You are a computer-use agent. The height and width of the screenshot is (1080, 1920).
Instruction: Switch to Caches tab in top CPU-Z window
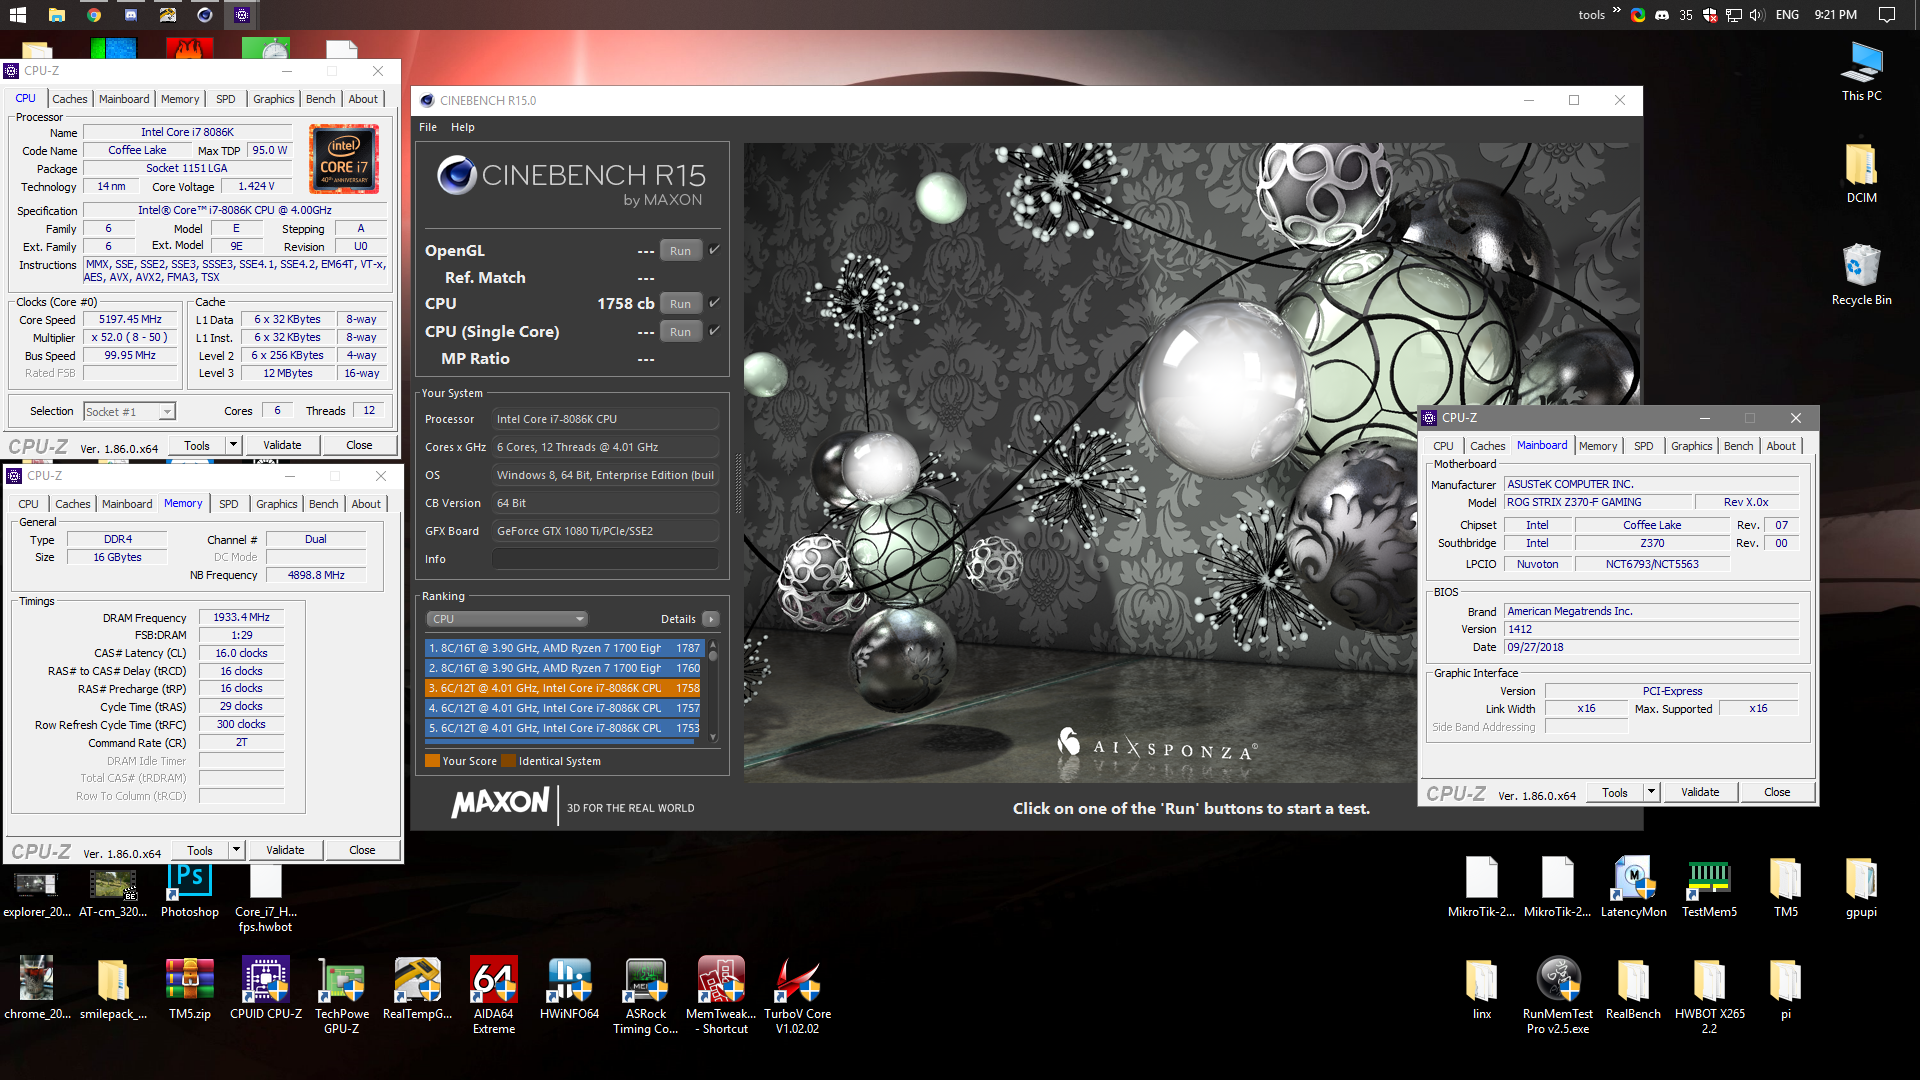(x=70, y=99)
